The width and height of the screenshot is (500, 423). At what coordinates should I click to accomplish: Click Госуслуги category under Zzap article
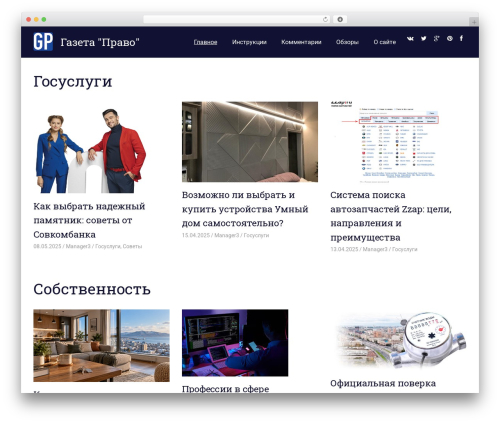[x=405, y=249]
